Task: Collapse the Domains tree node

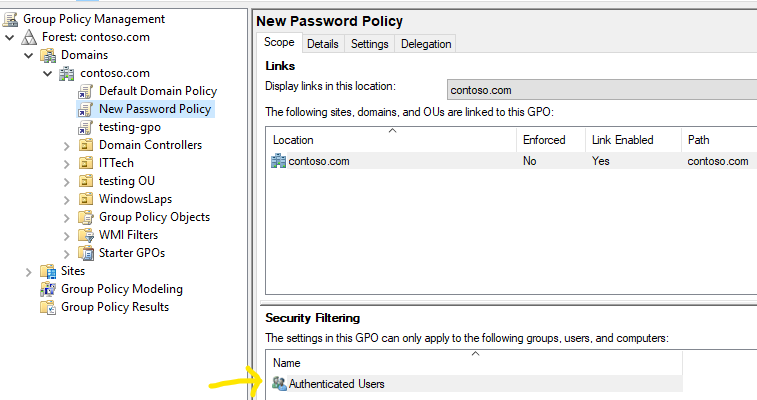Action: 28,55
